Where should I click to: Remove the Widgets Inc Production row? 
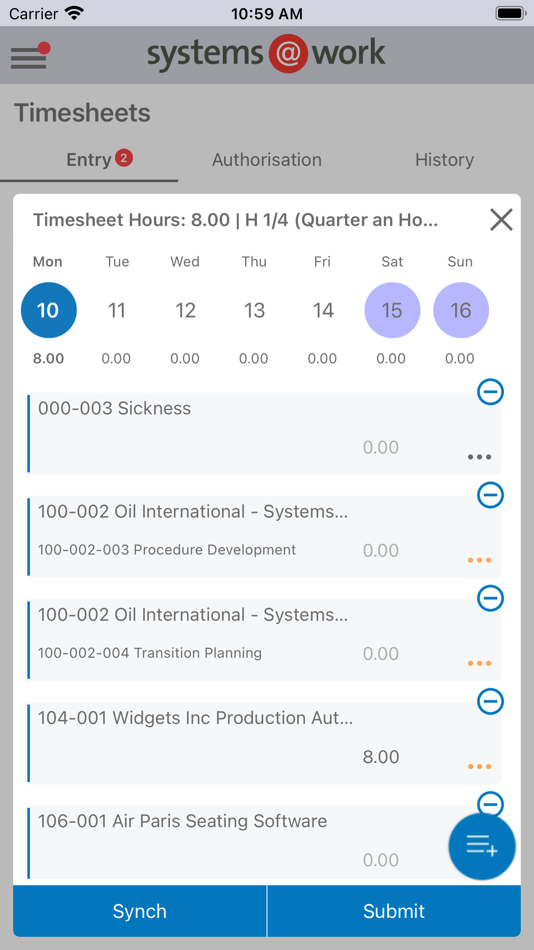click(x=490, y=701)
